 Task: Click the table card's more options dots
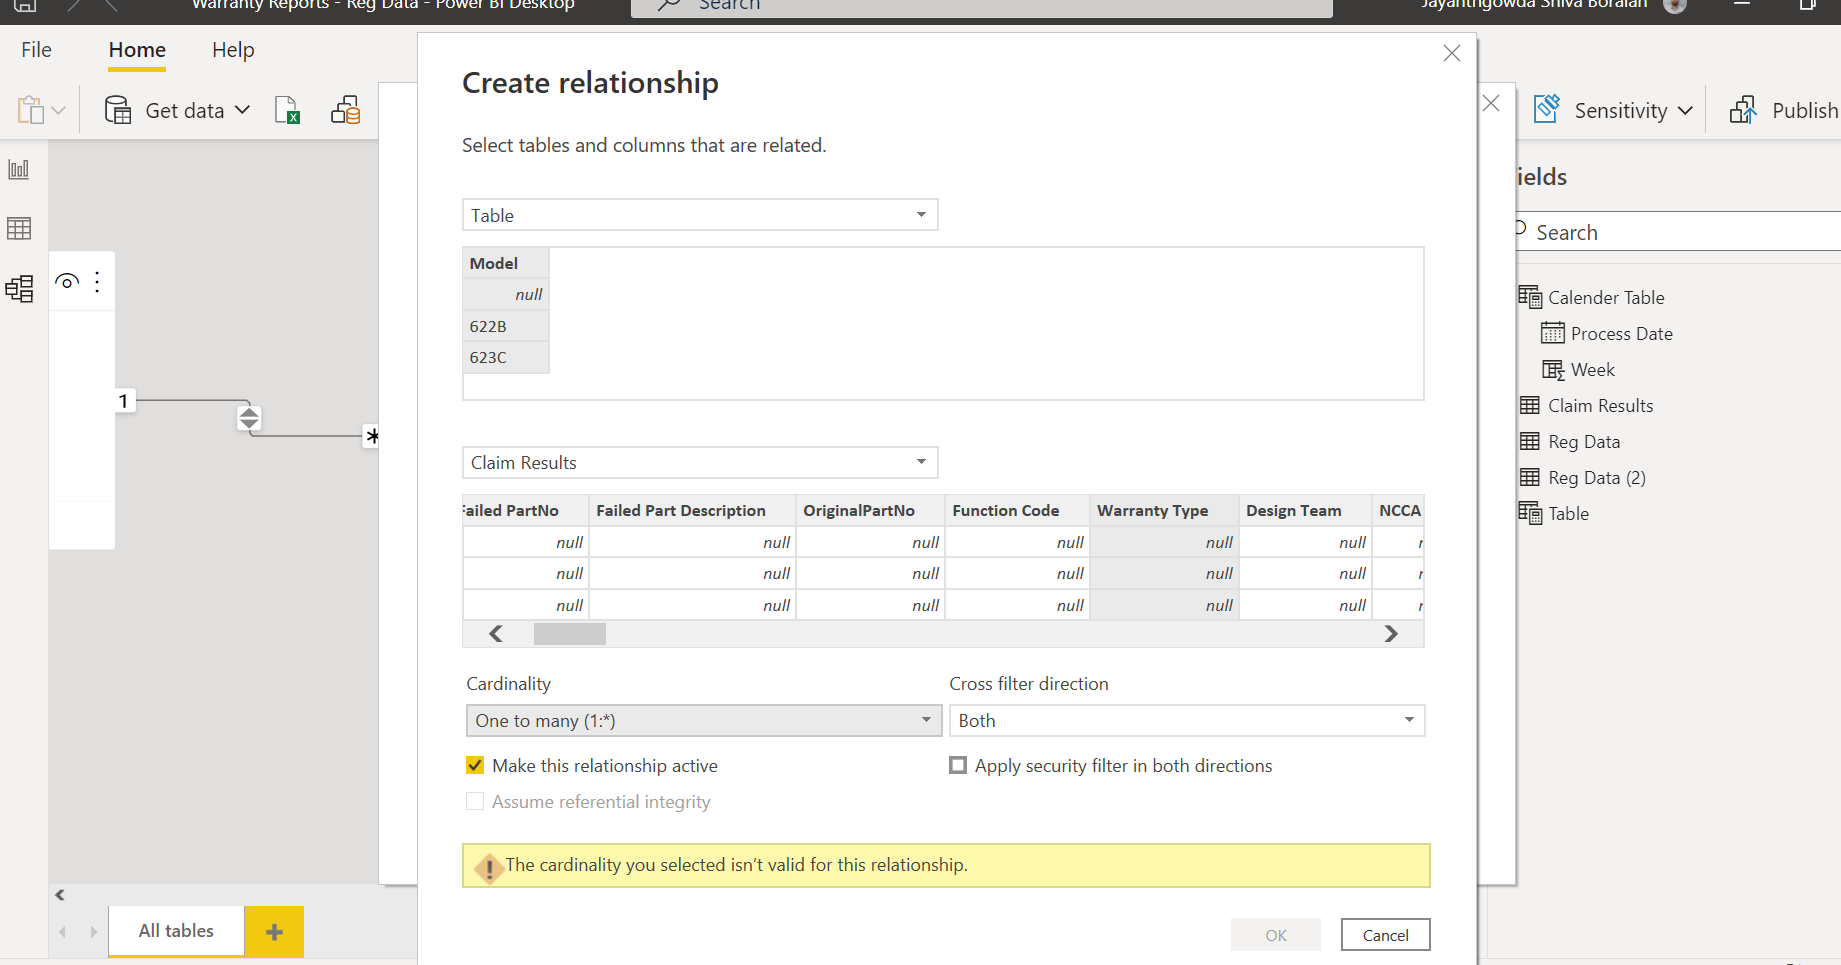pyautogui.click(x=97, y=282)
